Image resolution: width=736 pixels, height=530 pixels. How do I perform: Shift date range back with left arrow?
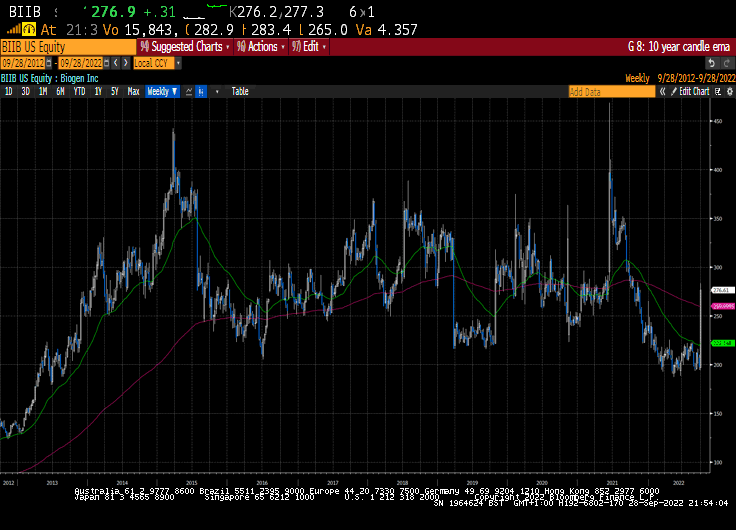point(116,63)
